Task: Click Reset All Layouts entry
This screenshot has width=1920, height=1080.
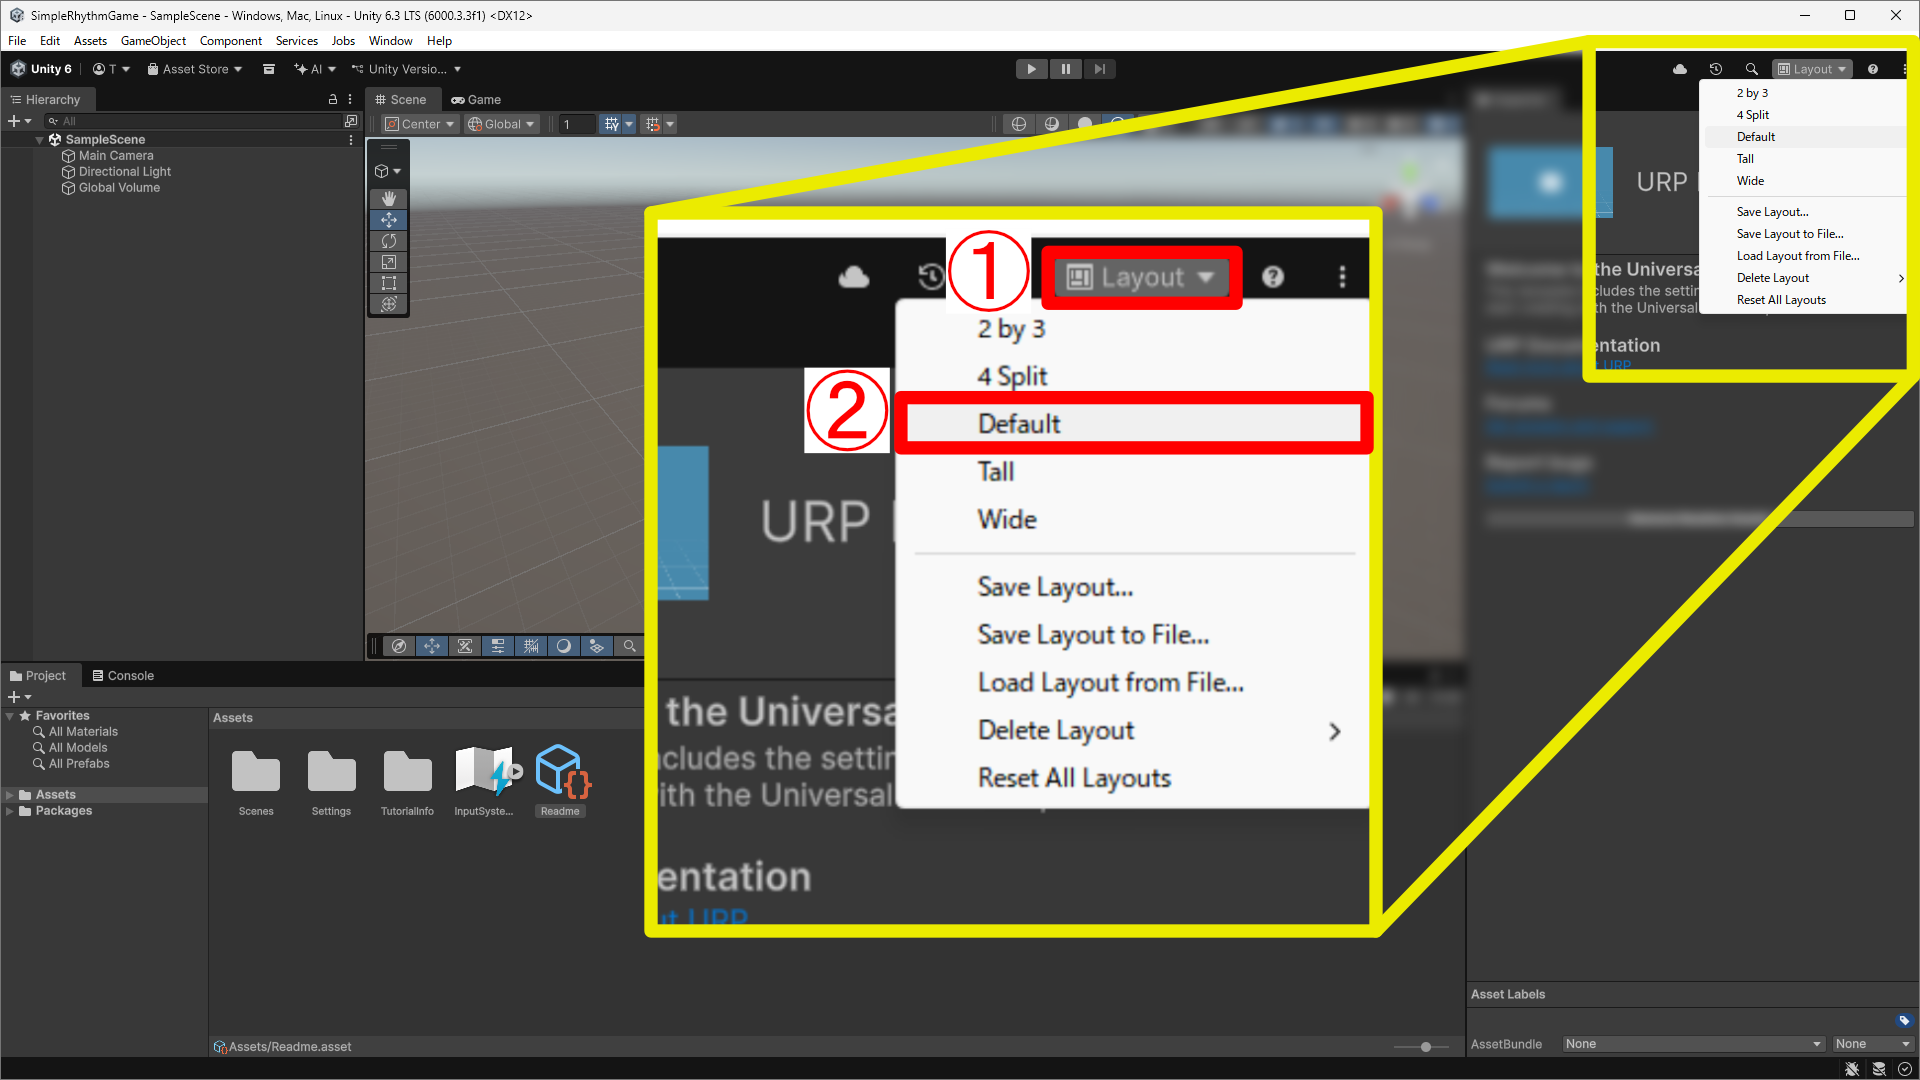Action: (x=1781, y=300)
